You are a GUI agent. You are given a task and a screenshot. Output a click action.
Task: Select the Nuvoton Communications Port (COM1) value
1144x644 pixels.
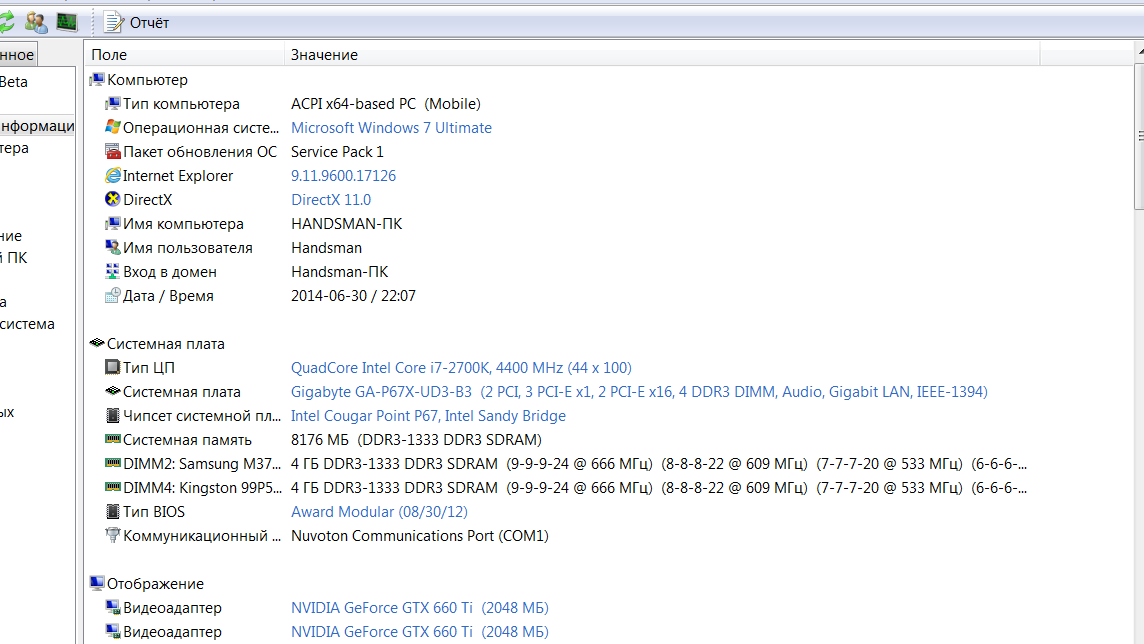click(x=420, y=536)
